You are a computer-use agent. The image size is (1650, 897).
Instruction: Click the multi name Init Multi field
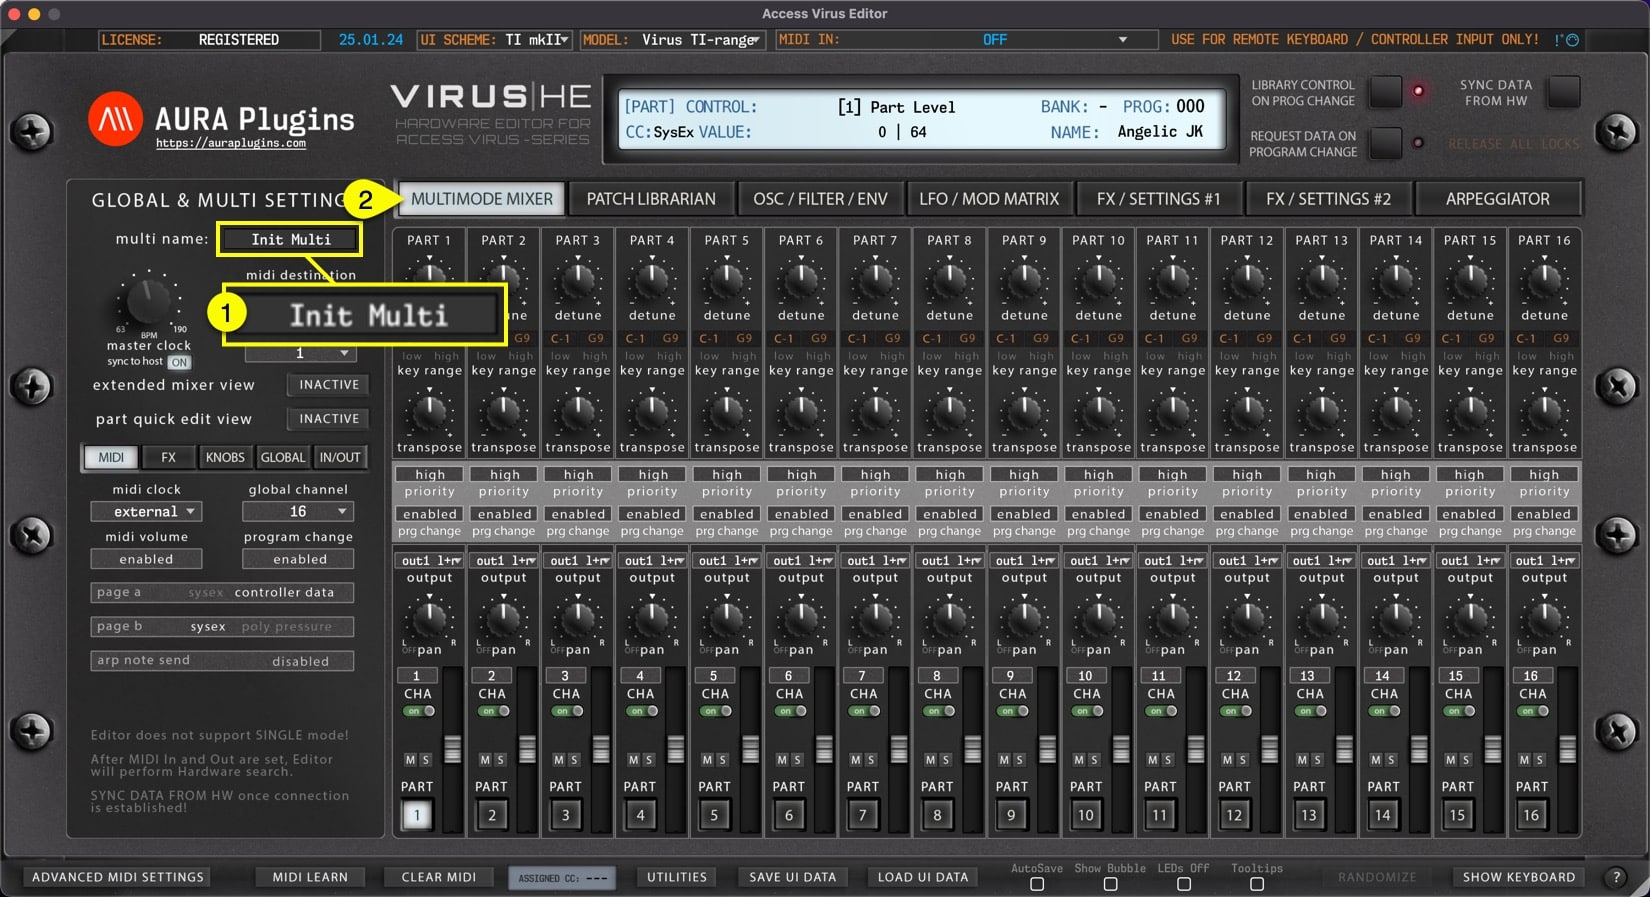coord(290,240)
